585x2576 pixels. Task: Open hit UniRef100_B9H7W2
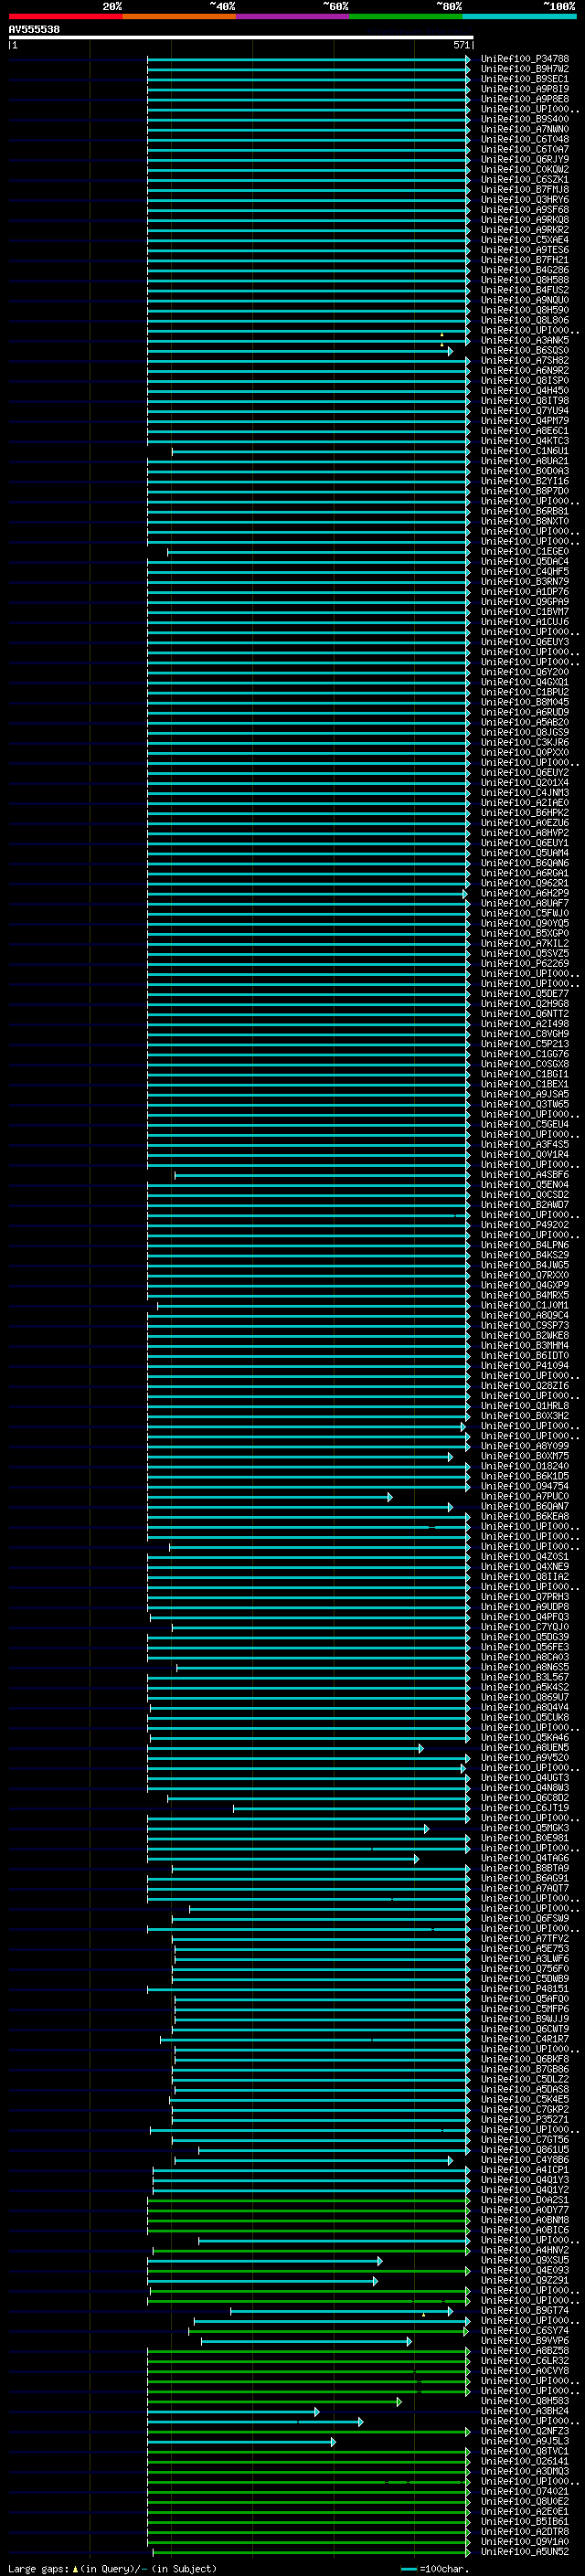click(524, 69)
